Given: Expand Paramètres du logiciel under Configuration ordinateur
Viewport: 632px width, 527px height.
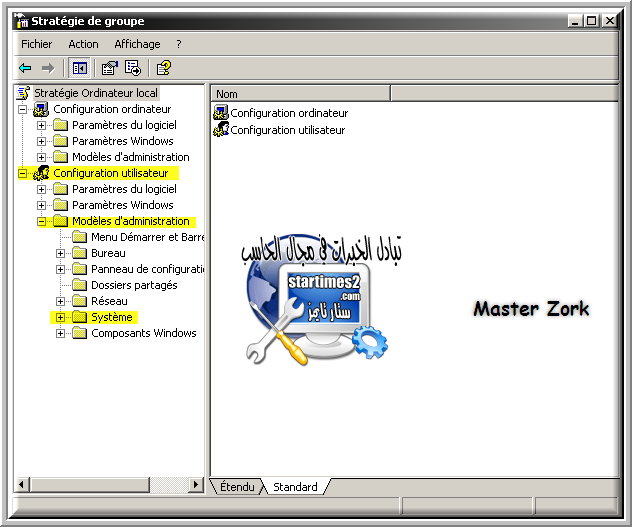Looking at the screenshot, I should (42, 125).
